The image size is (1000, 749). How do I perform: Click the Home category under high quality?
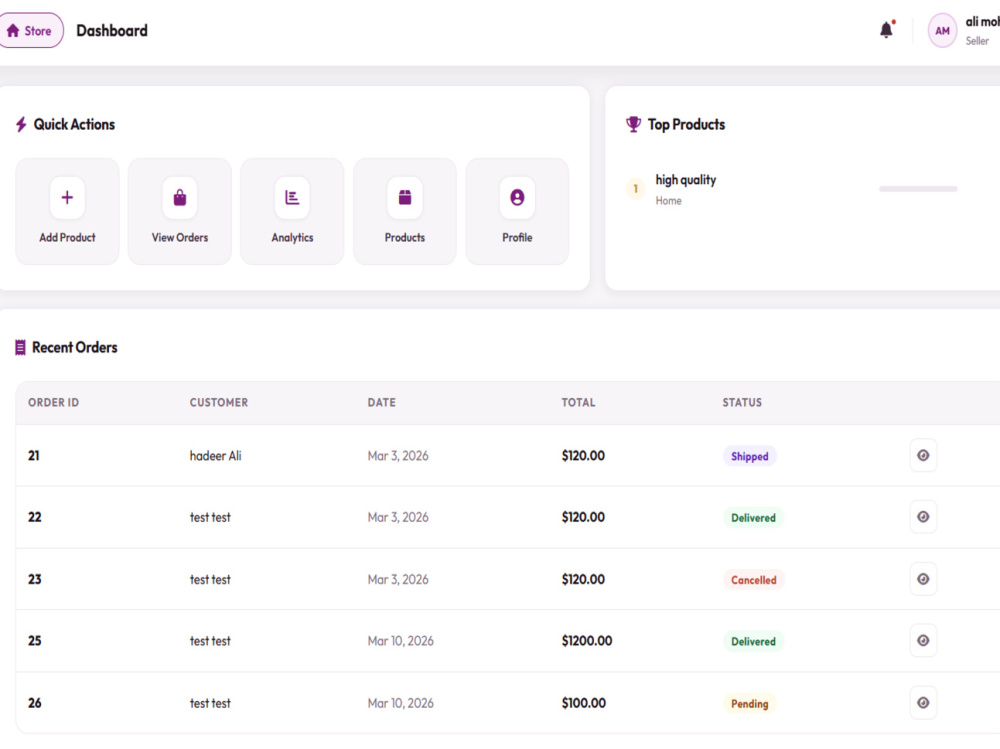(668, 201)
